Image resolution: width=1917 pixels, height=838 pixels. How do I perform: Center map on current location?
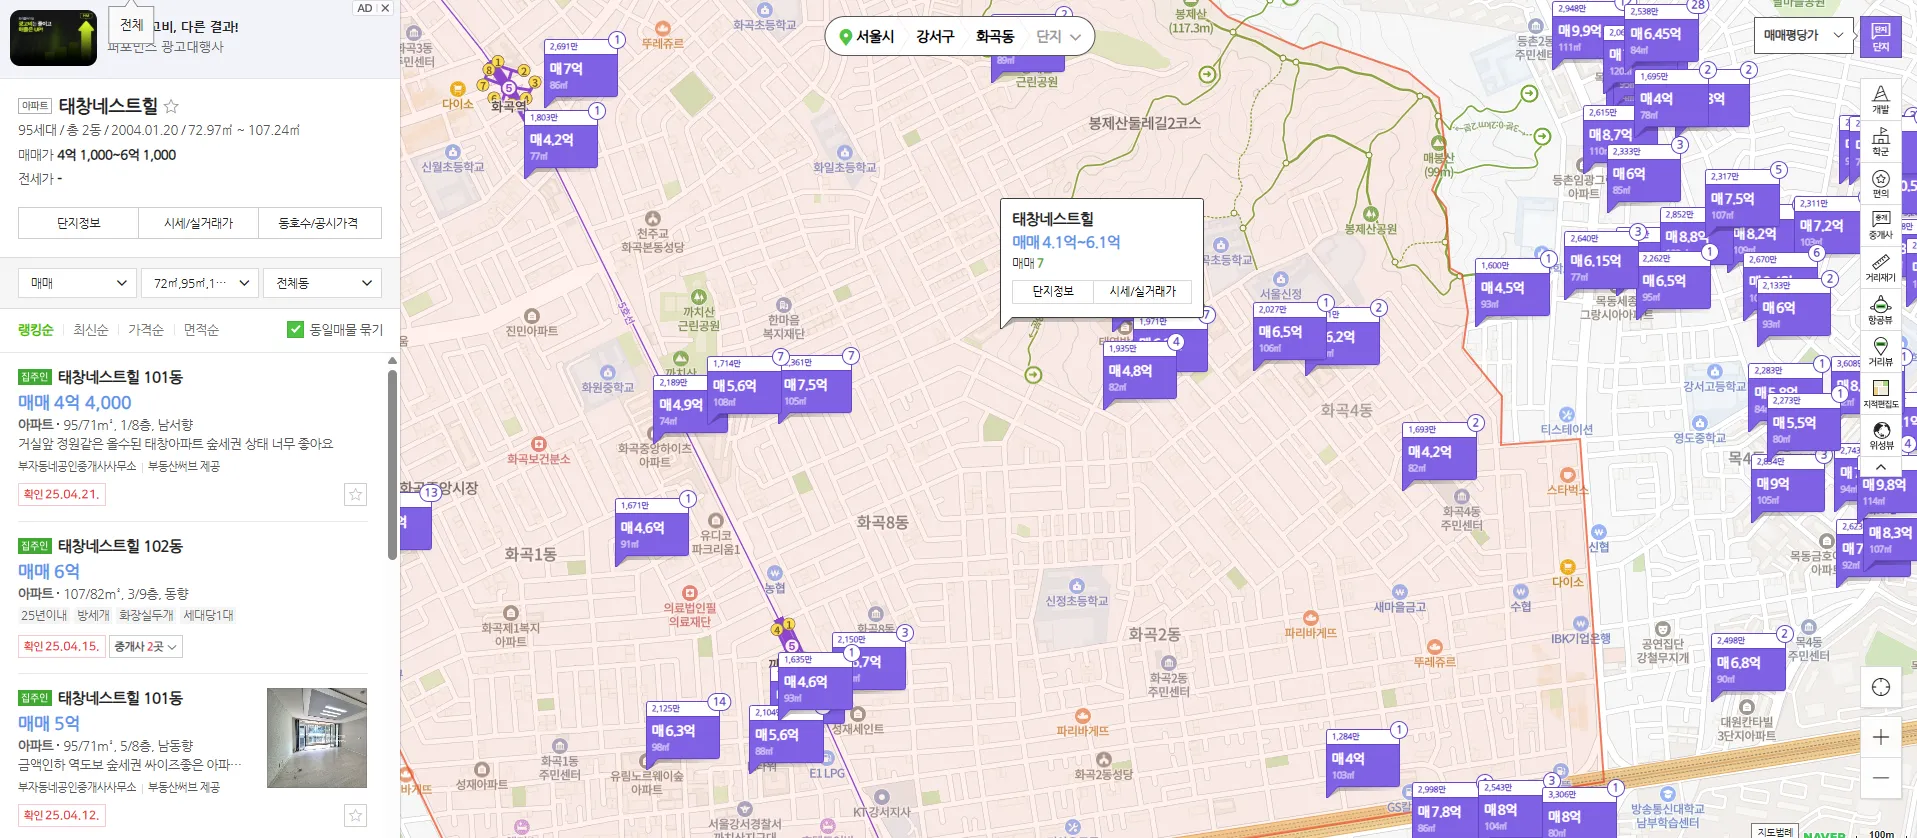1880,686
